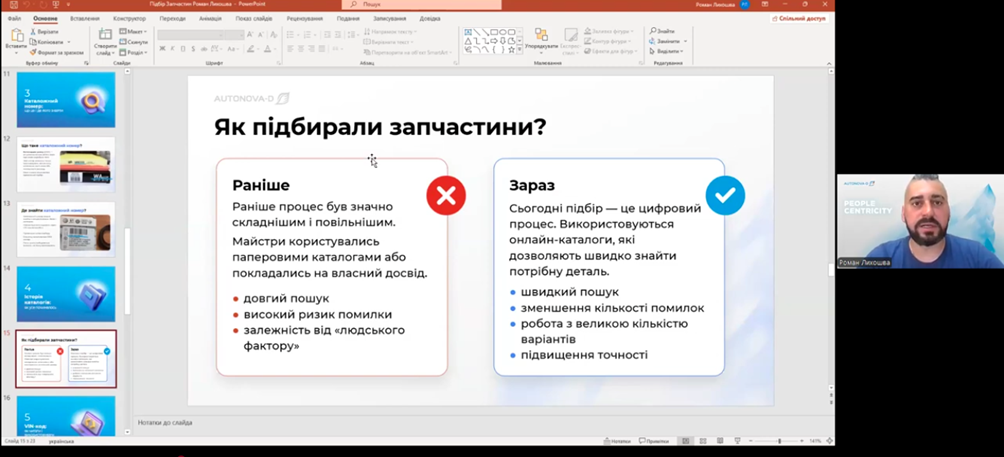Open the Вставлення (Insert) ribbon tab

point(85,18)
